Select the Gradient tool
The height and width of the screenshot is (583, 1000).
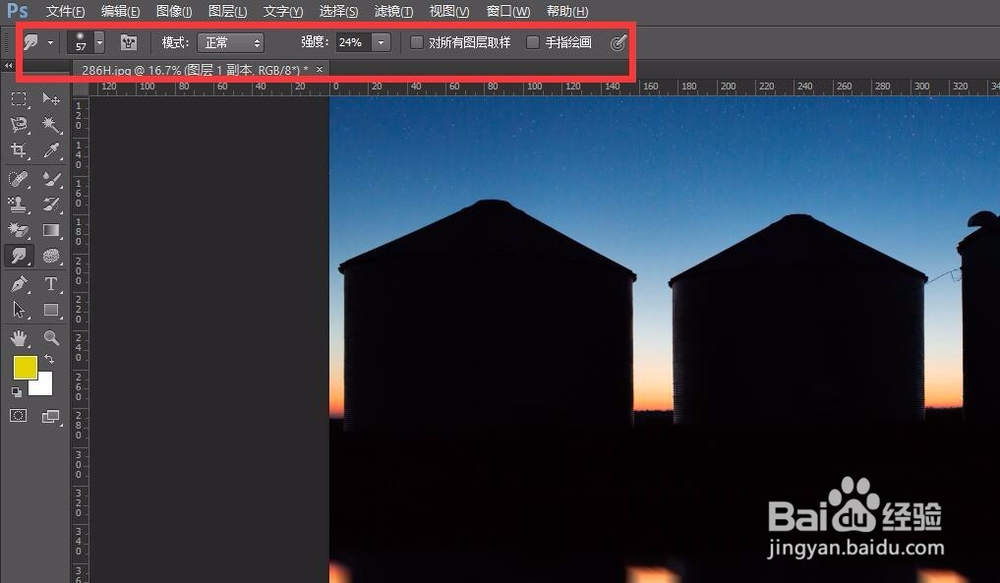pyautogui.click(x=51, y=230)
